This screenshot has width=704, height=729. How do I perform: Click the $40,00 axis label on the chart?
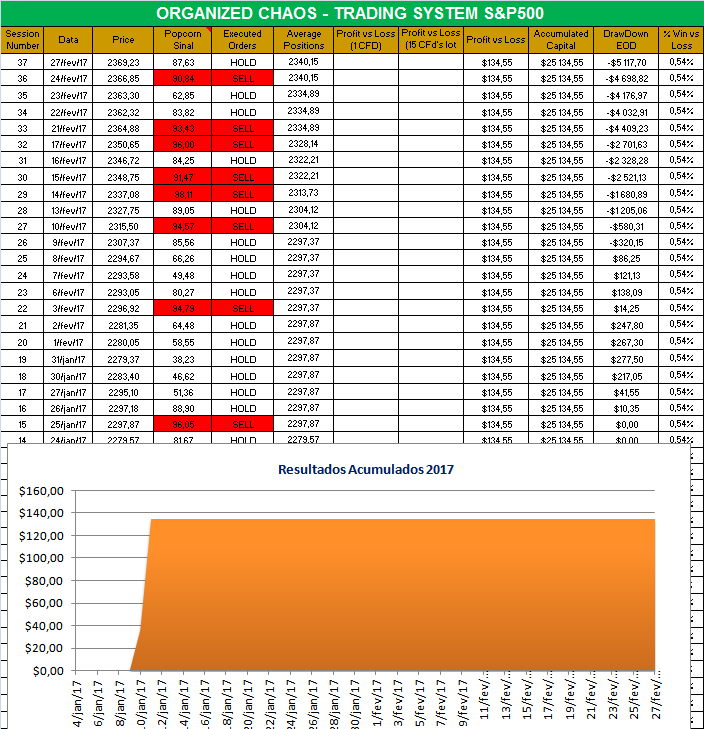coord(44,626)
